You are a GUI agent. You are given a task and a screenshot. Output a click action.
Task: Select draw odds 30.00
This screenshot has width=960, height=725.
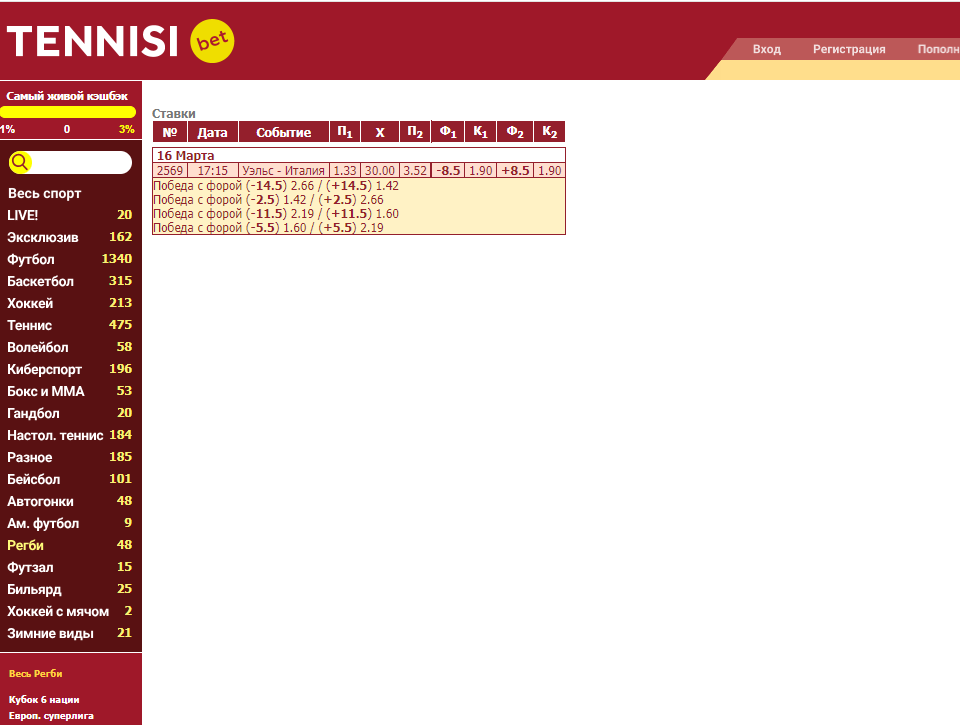[380, 171]
